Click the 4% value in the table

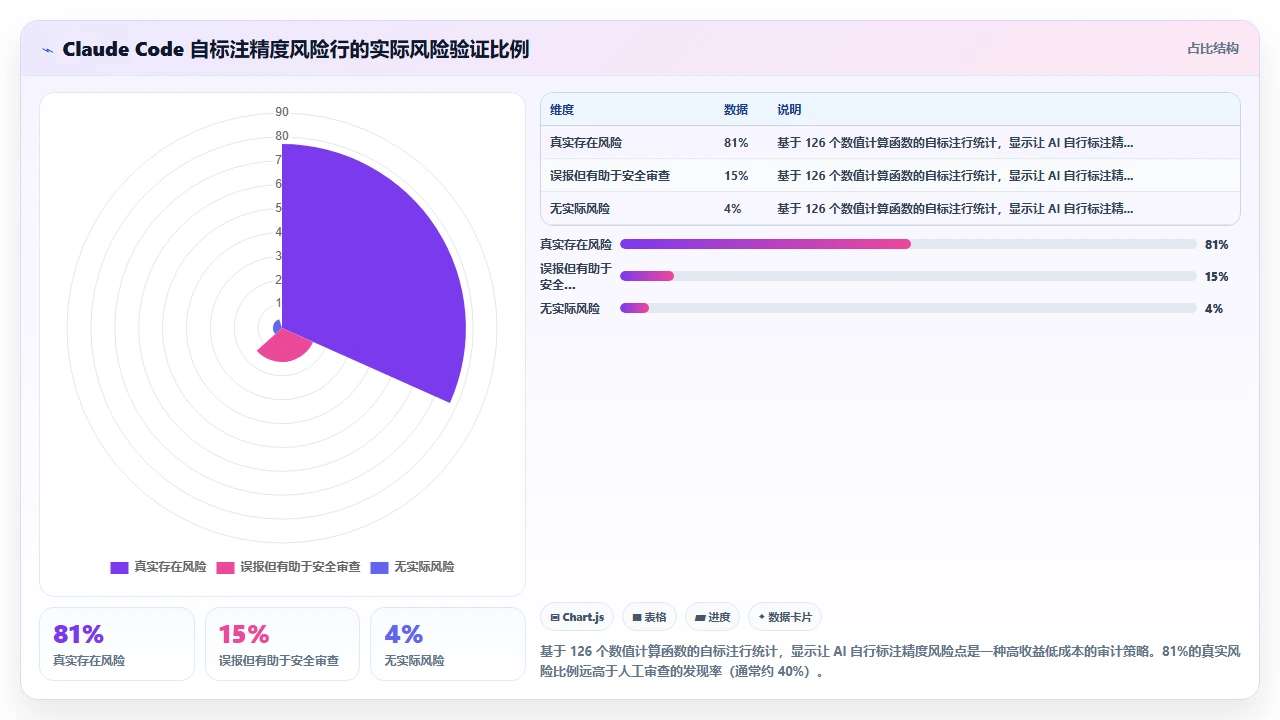click(x=733, y=209)
